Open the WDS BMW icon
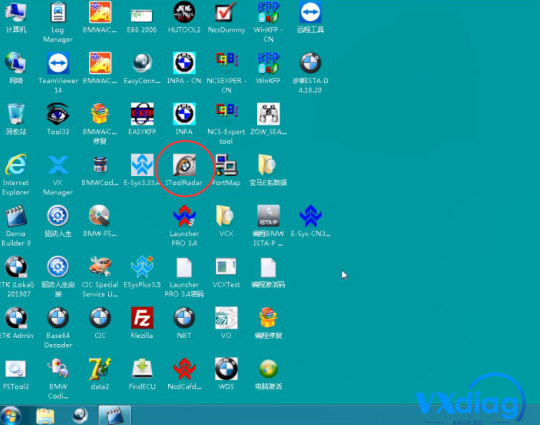540x425 pixels. (226, 369)
